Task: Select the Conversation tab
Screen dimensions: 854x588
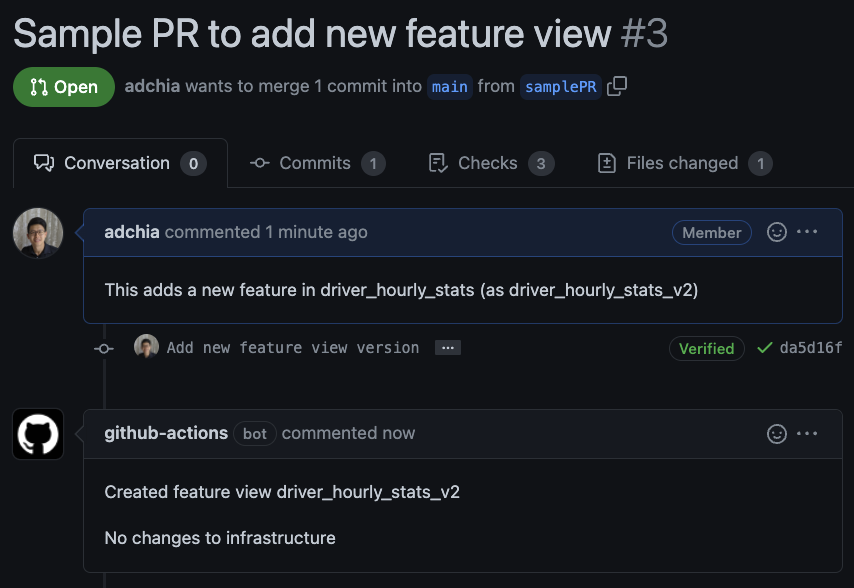Action: (x=118, y=163)
